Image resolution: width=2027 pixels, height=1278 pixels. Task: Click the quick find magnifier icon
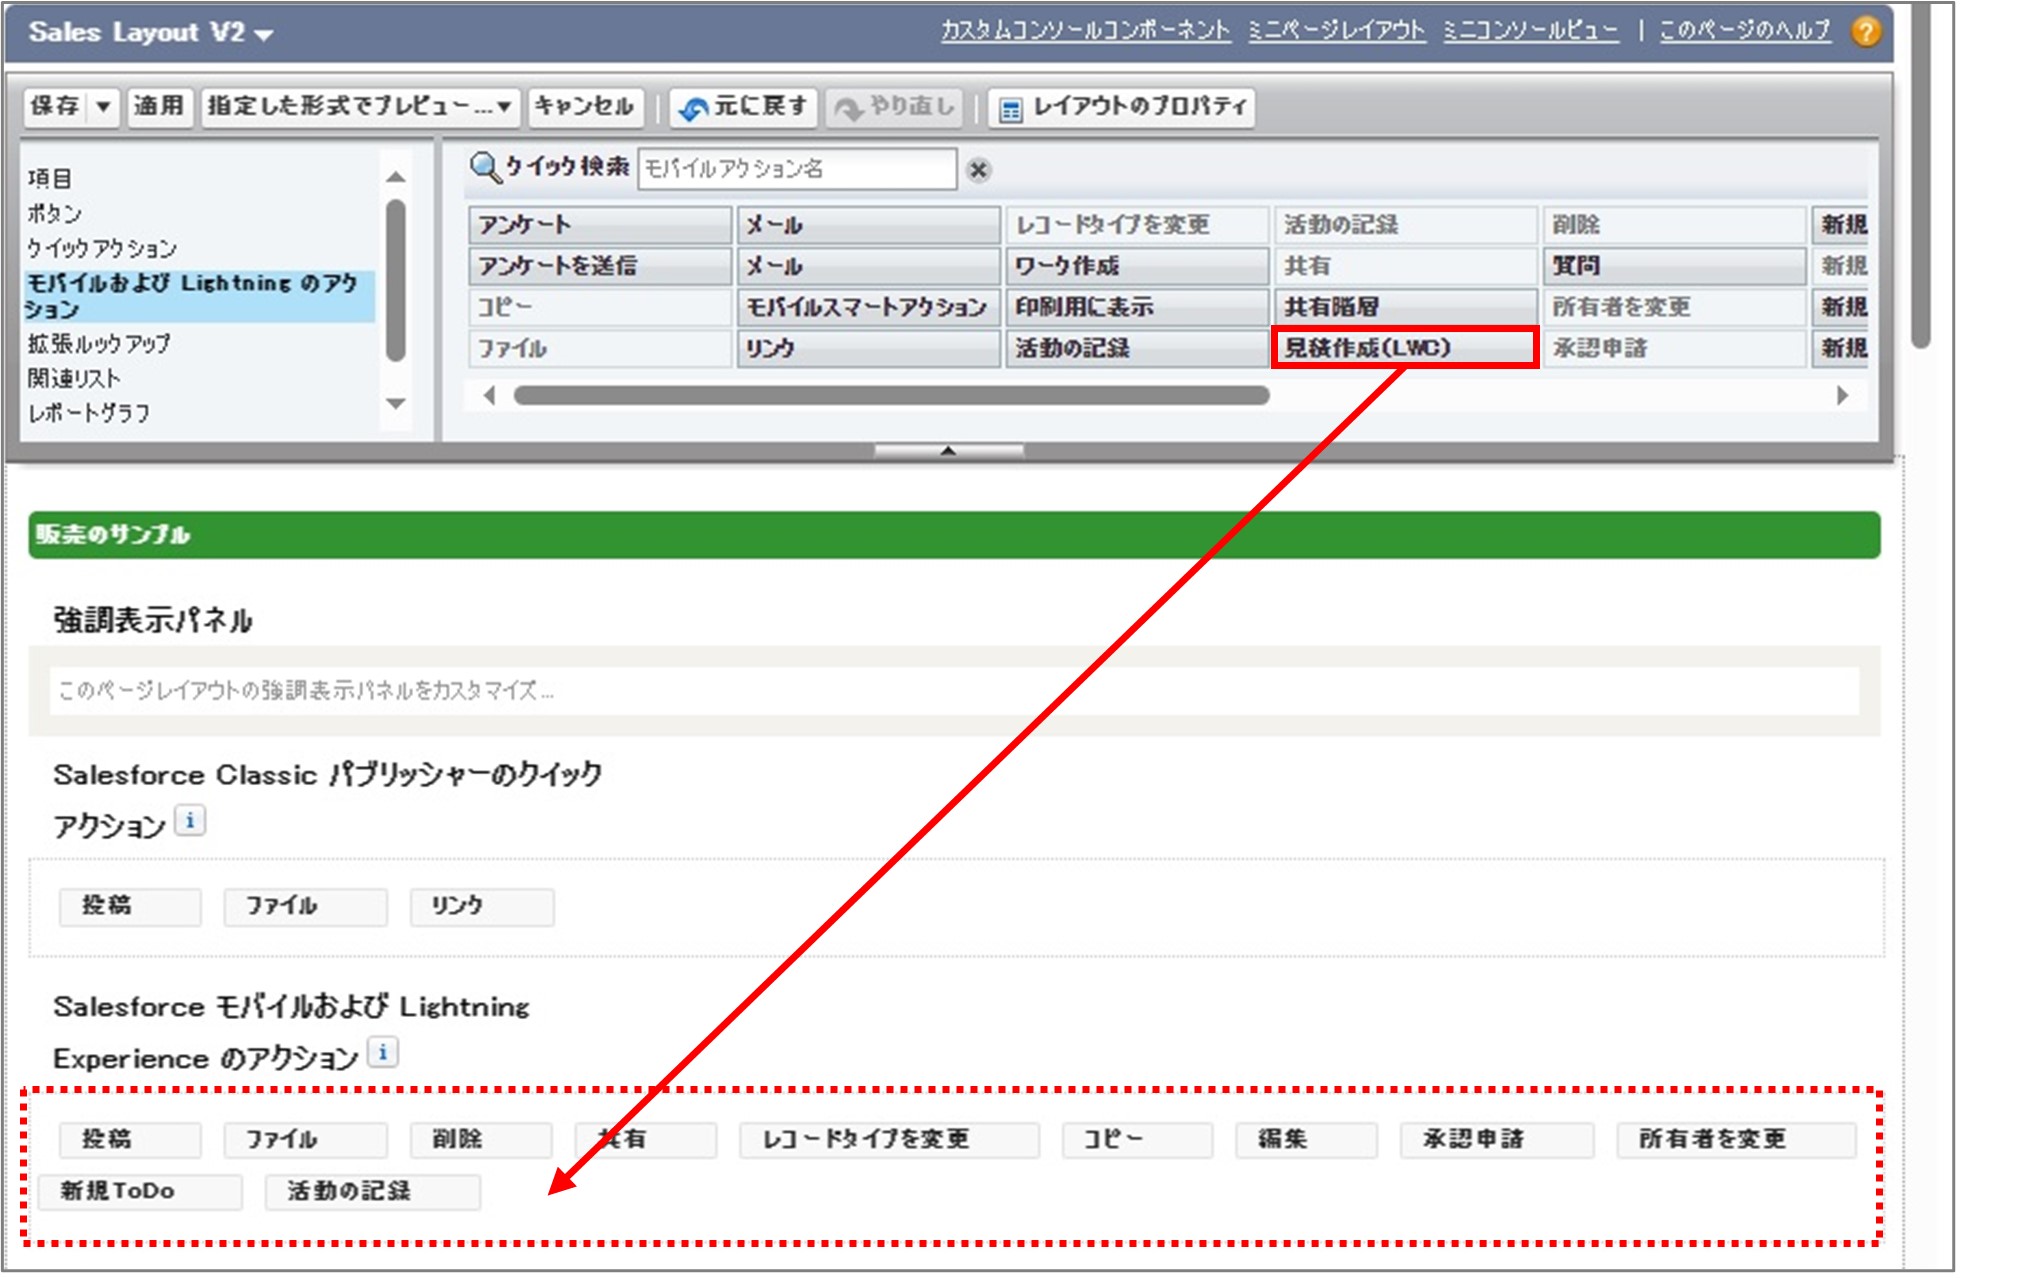click(484, 167)
